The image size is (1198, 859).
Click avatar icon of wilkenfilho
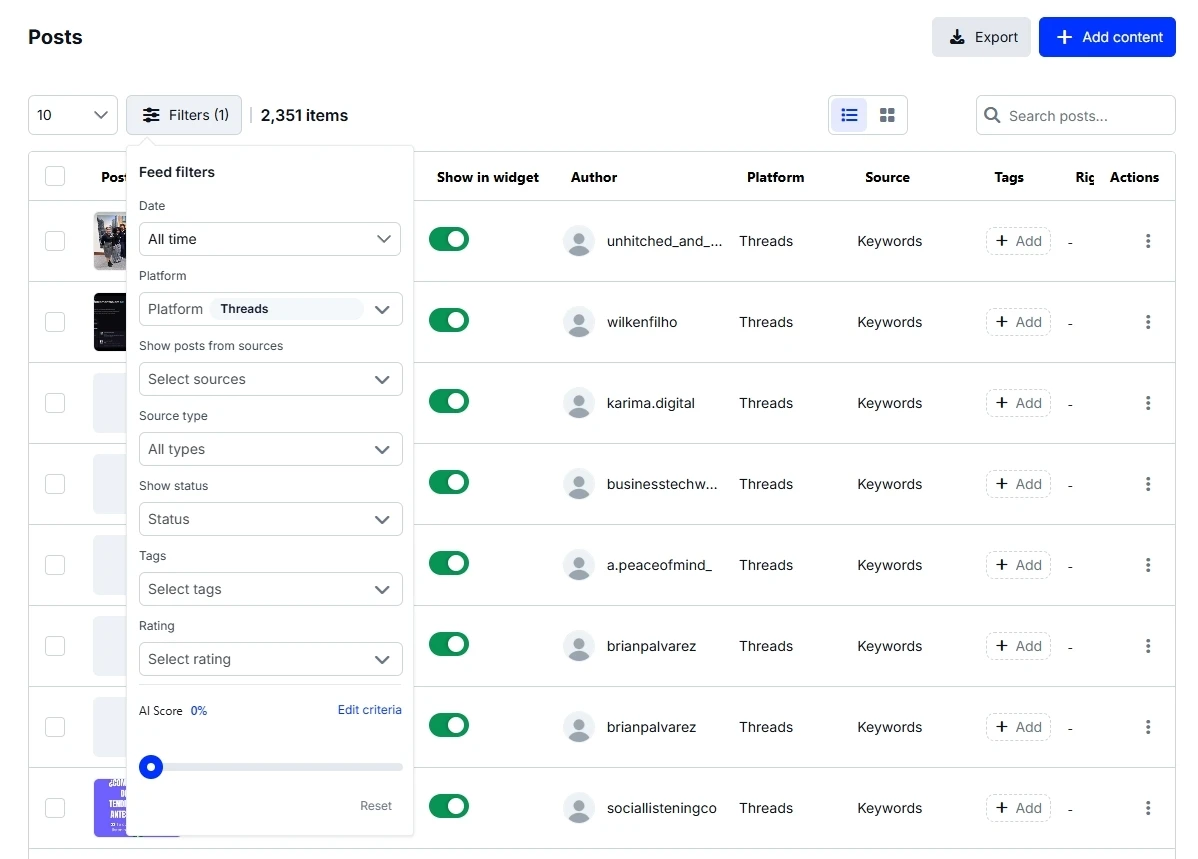(x=579, y=323)
